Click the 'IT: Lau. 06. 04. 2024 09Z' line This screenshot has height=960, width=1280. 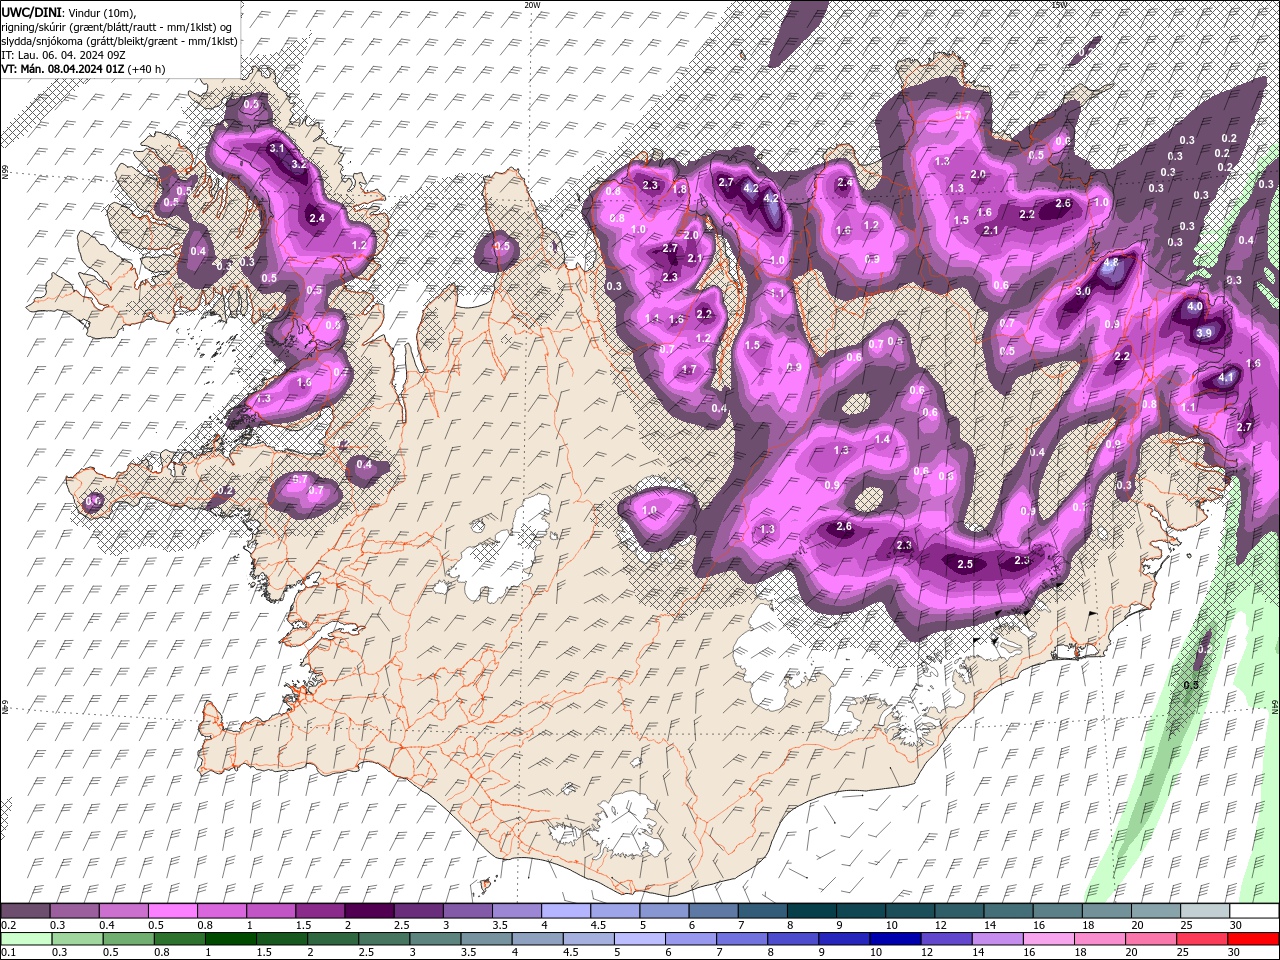63,55
